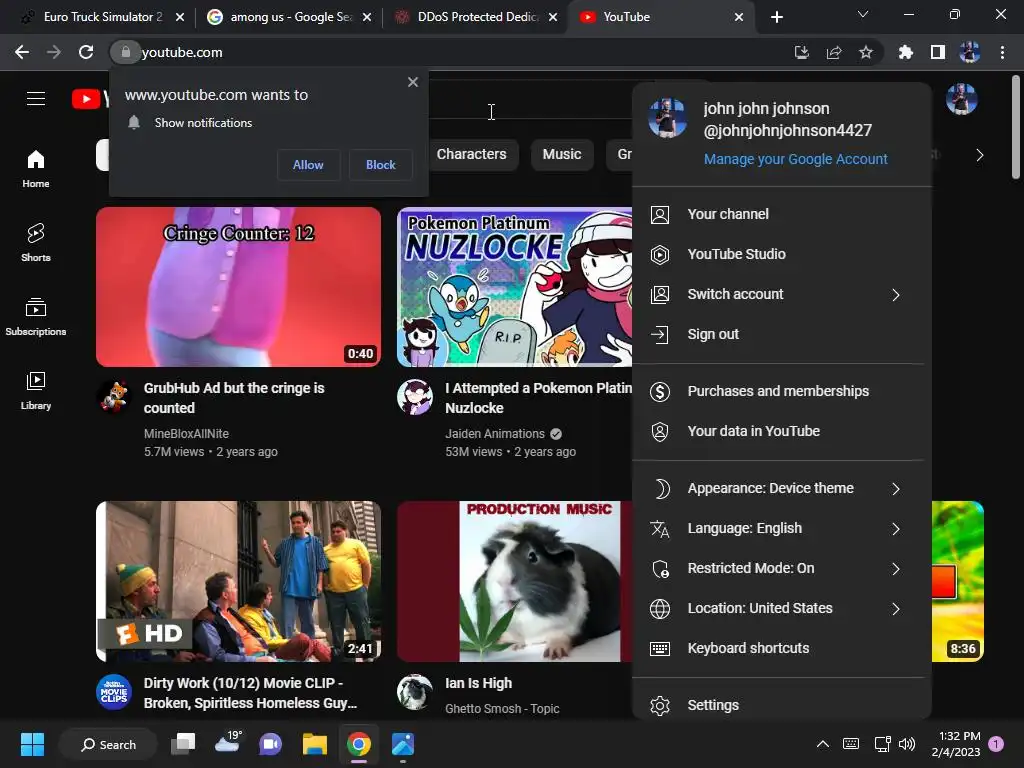Open the Dirty Work movie clip thumbnail
1024x768 pixels.
(238, 581)
